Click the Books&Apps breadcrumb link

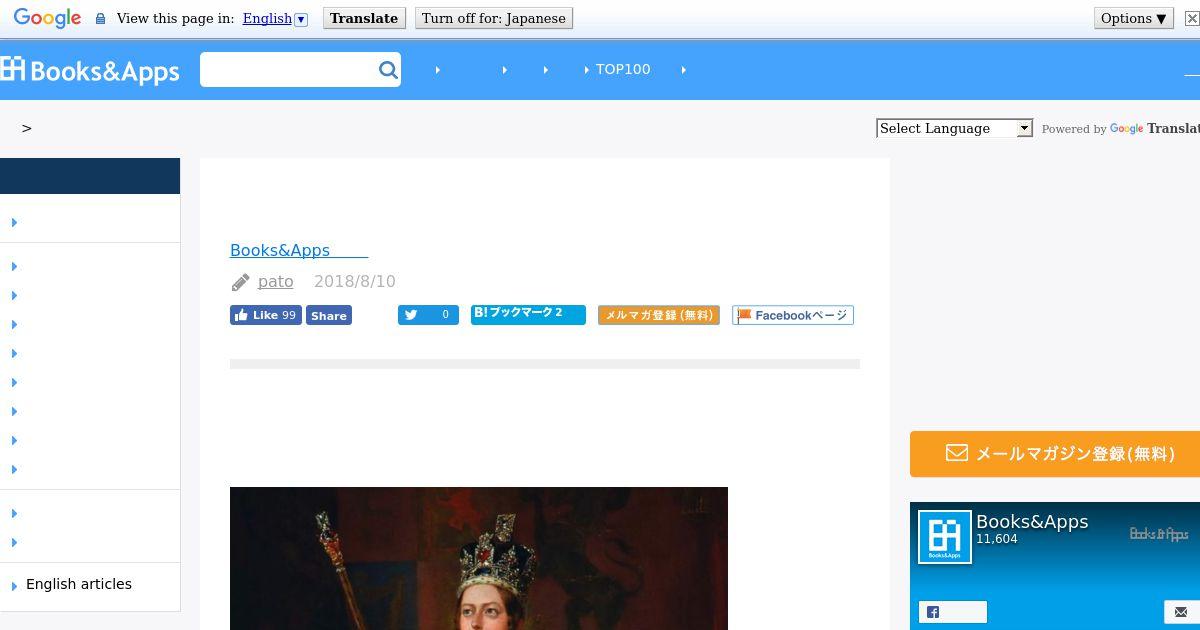[299, 250]
